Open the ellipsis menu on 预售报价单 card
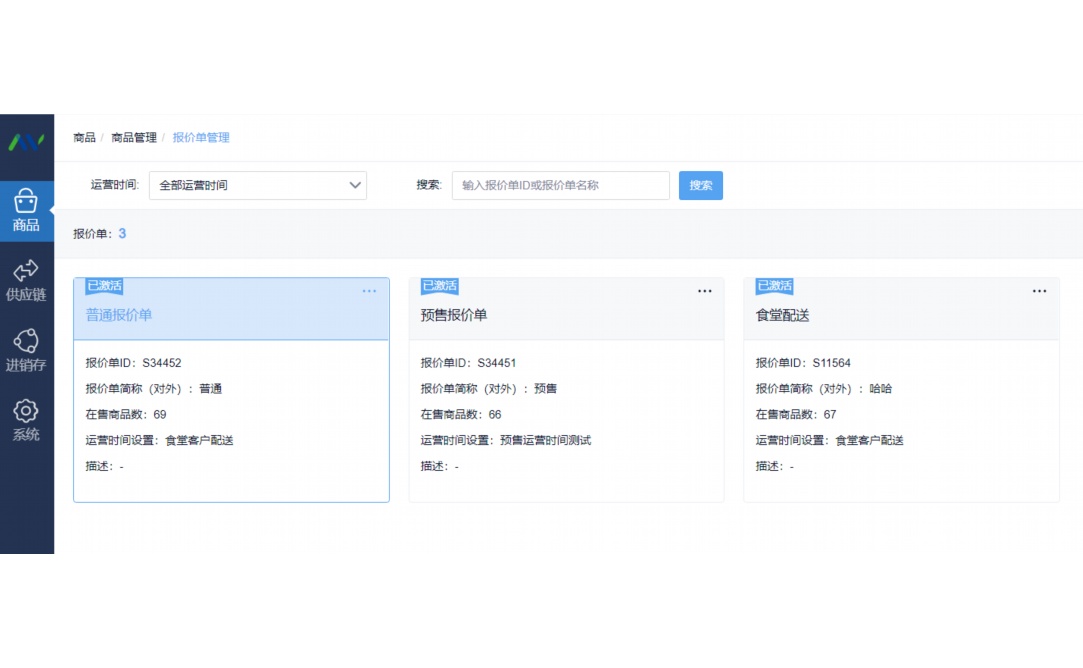The height and width of the screenshot is (668, 1083). (x=704, y=290)
